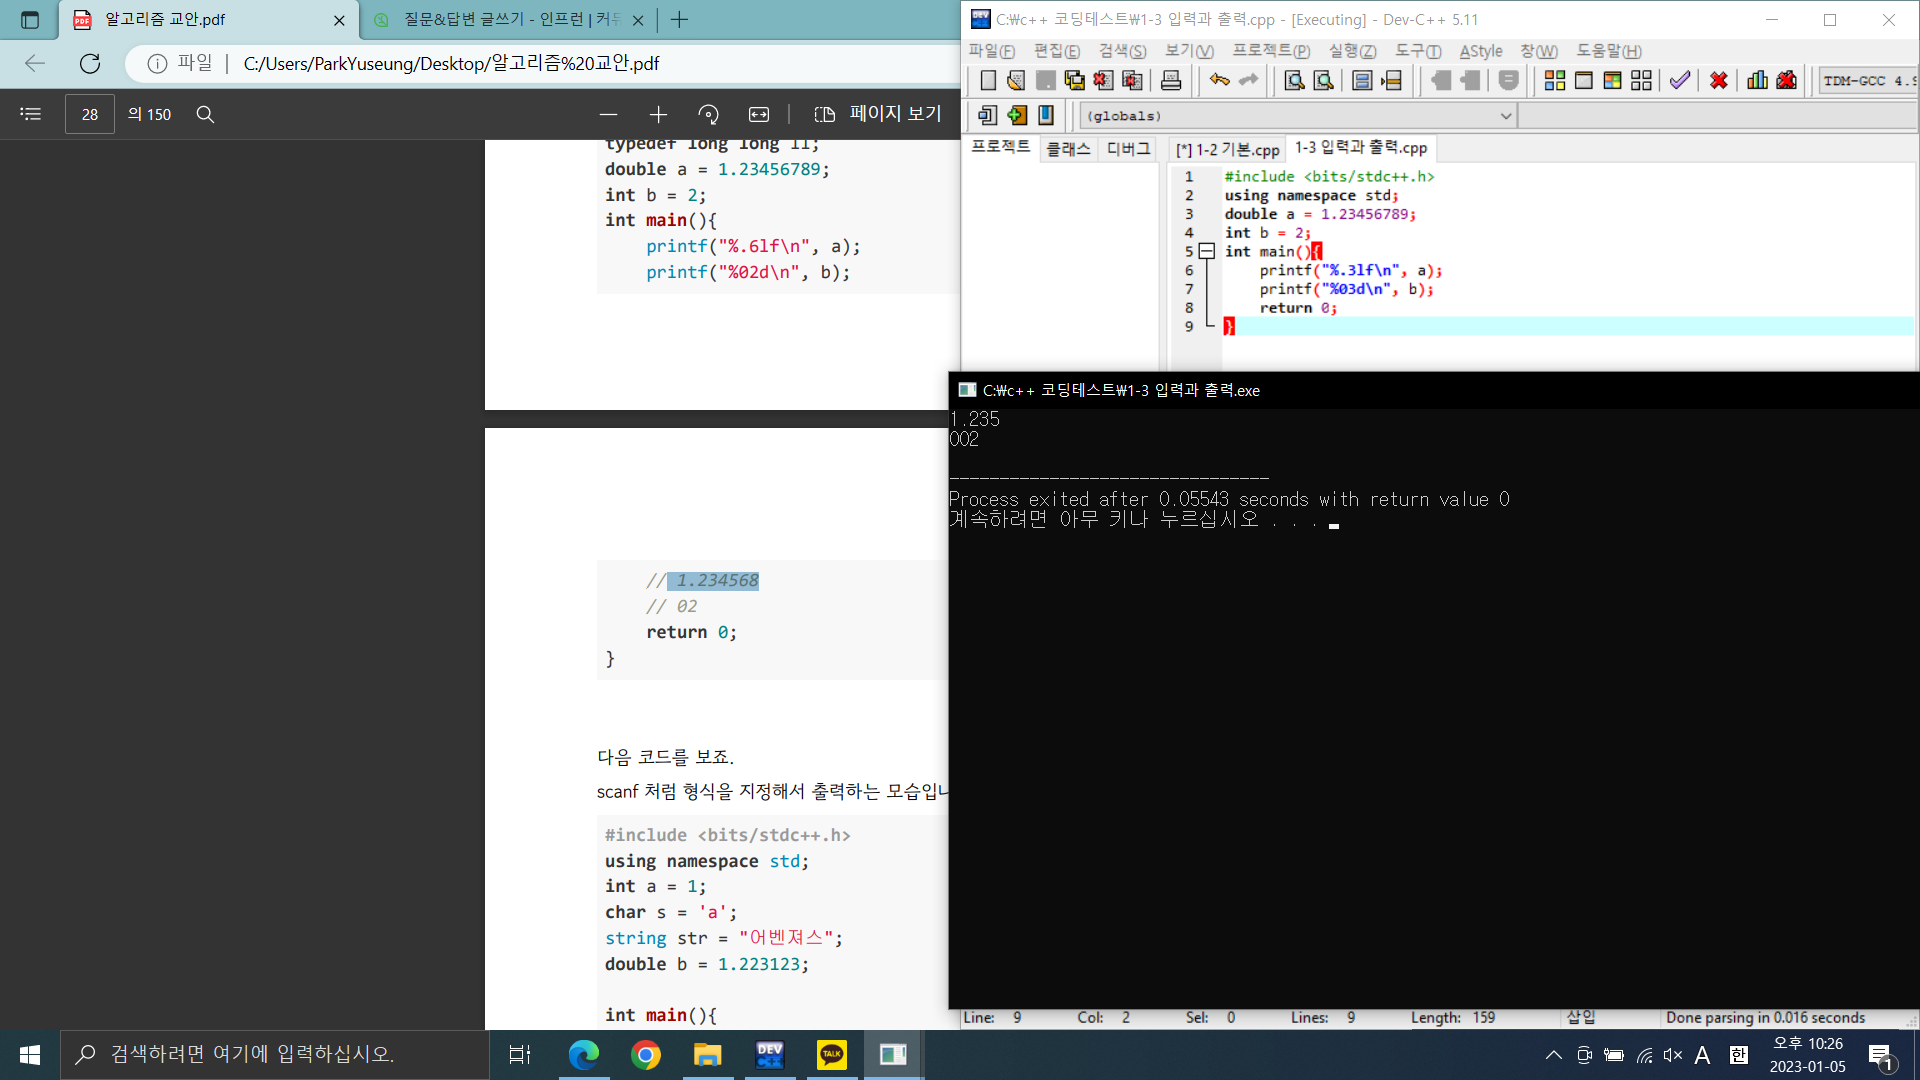Click Close All files icon in Dev-C++
This screenshot has height=1080, width=1920.
tap(1132, 81)
